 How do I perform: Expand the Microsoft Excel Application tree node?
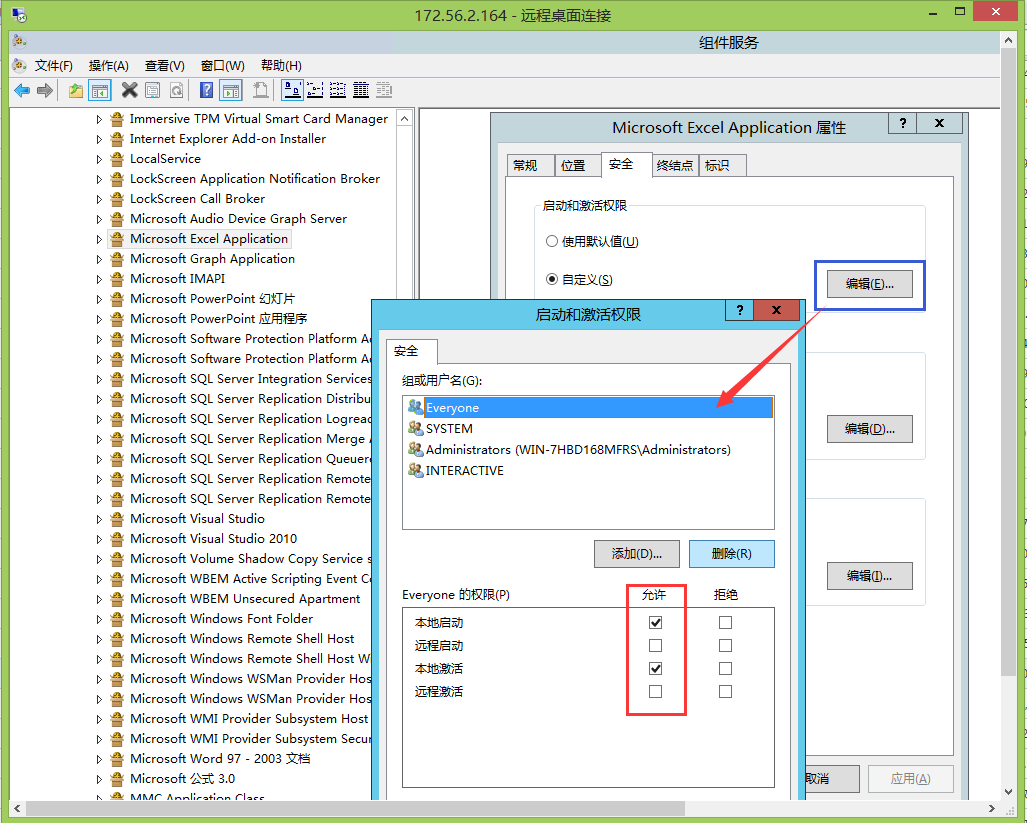click(97, 238)
